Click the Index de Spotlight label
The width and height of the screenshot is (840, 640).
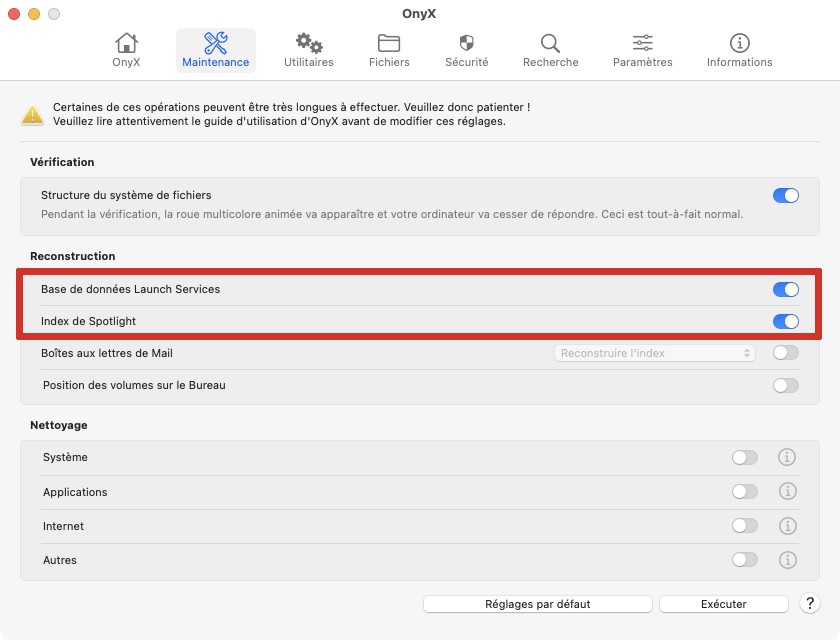click(x=88, y=321)
